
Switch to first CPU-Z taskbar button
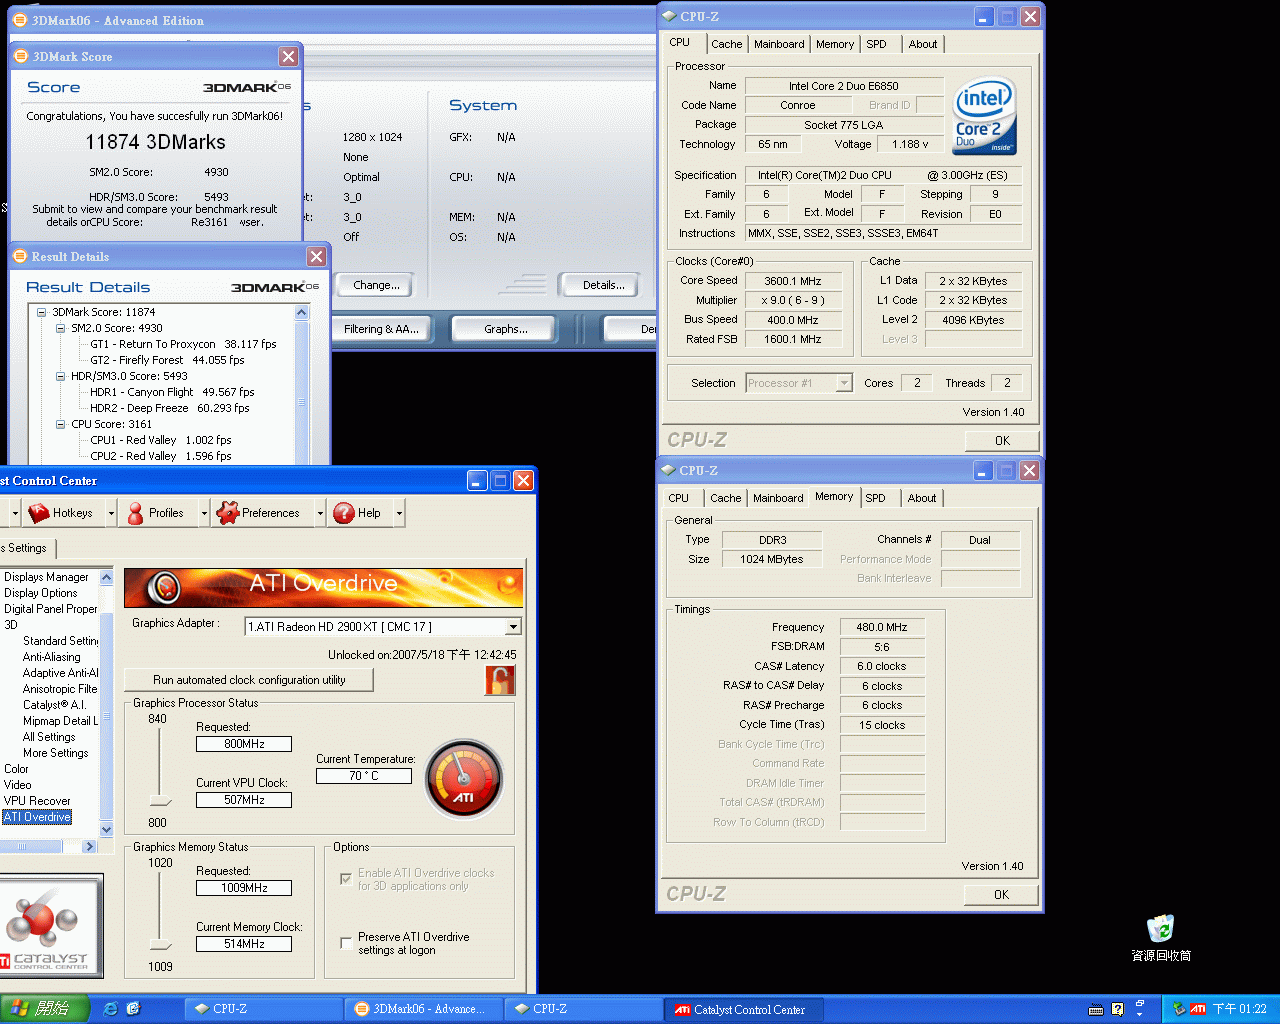pyautogui.click(x=264, y=1009)
